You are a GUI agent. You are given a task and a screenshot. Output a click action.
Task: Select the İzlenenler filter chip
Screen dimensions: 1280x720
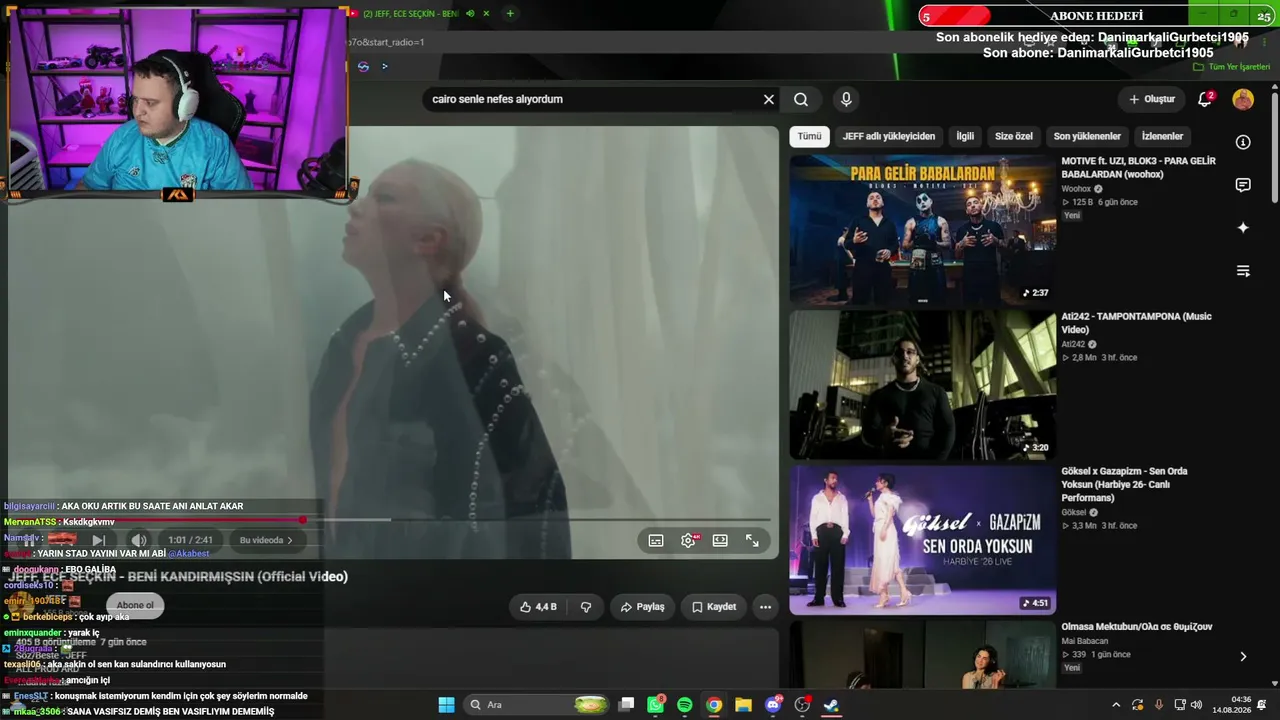pos(1162,136)
